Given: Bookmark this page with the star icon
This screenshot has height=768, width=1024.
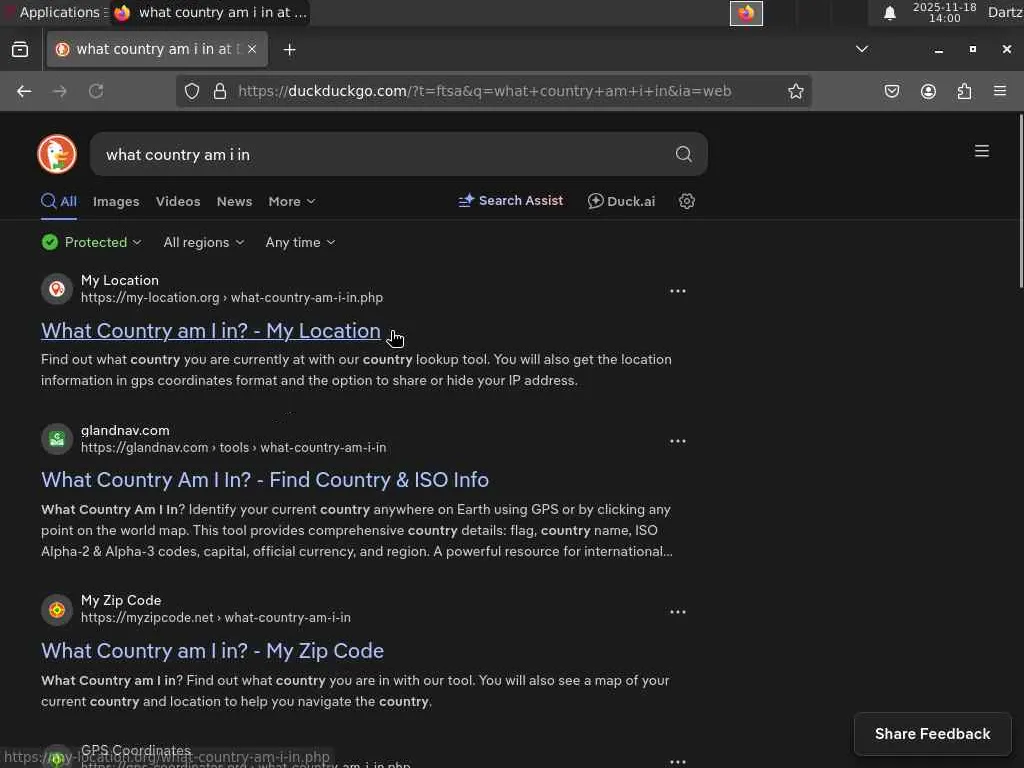Looking at the screenshot, I should [796, 91].
